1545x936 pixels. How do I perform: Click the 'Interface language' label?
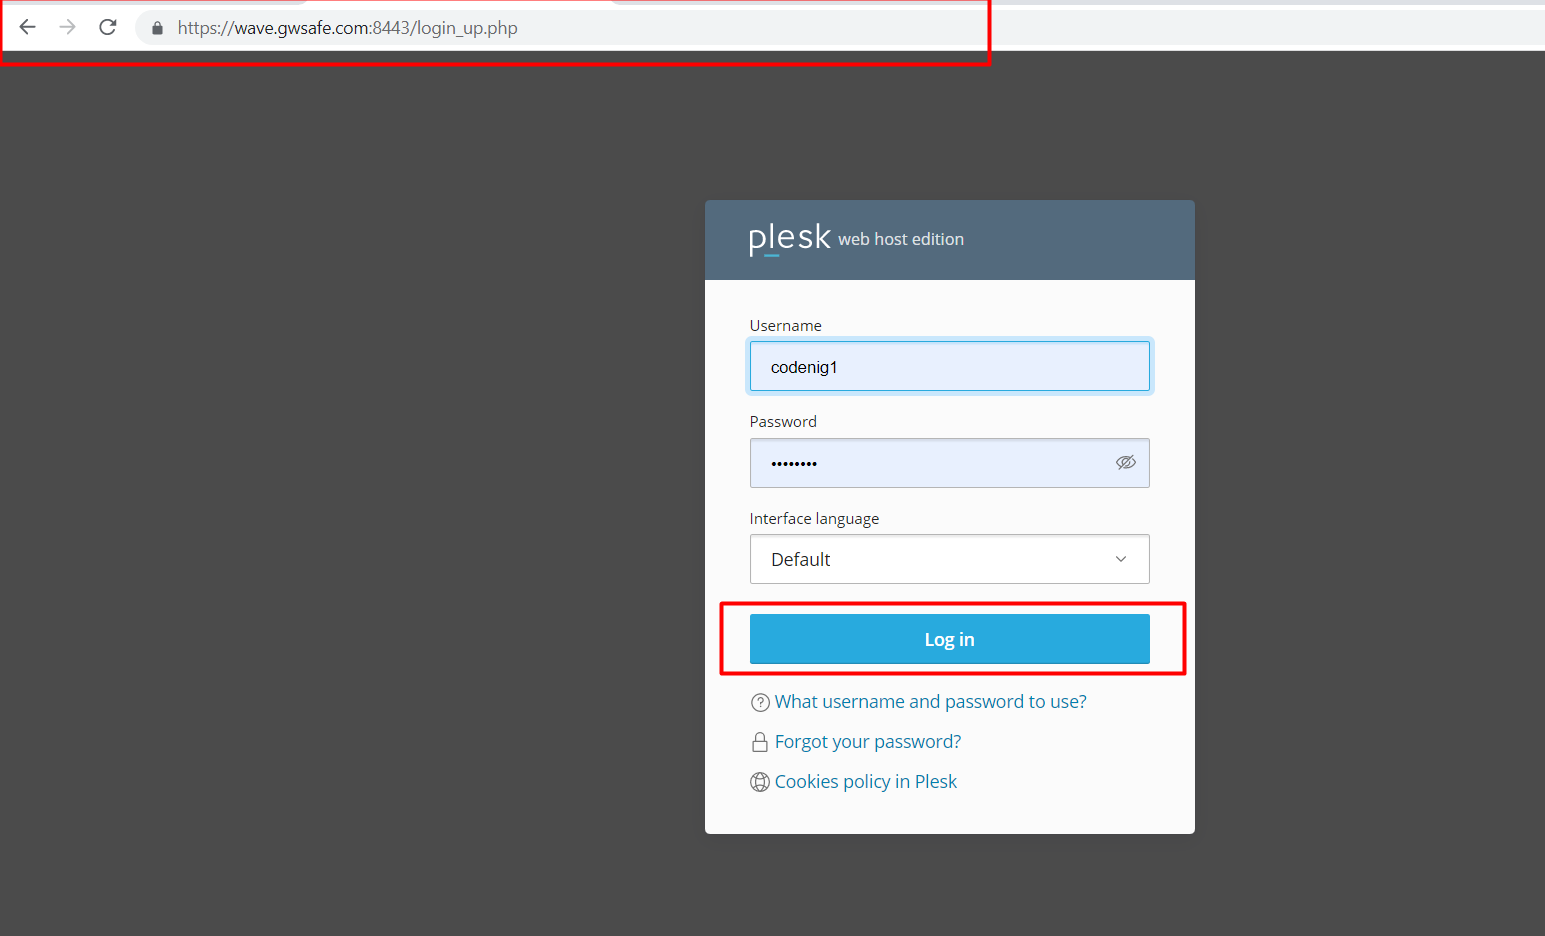815,519
